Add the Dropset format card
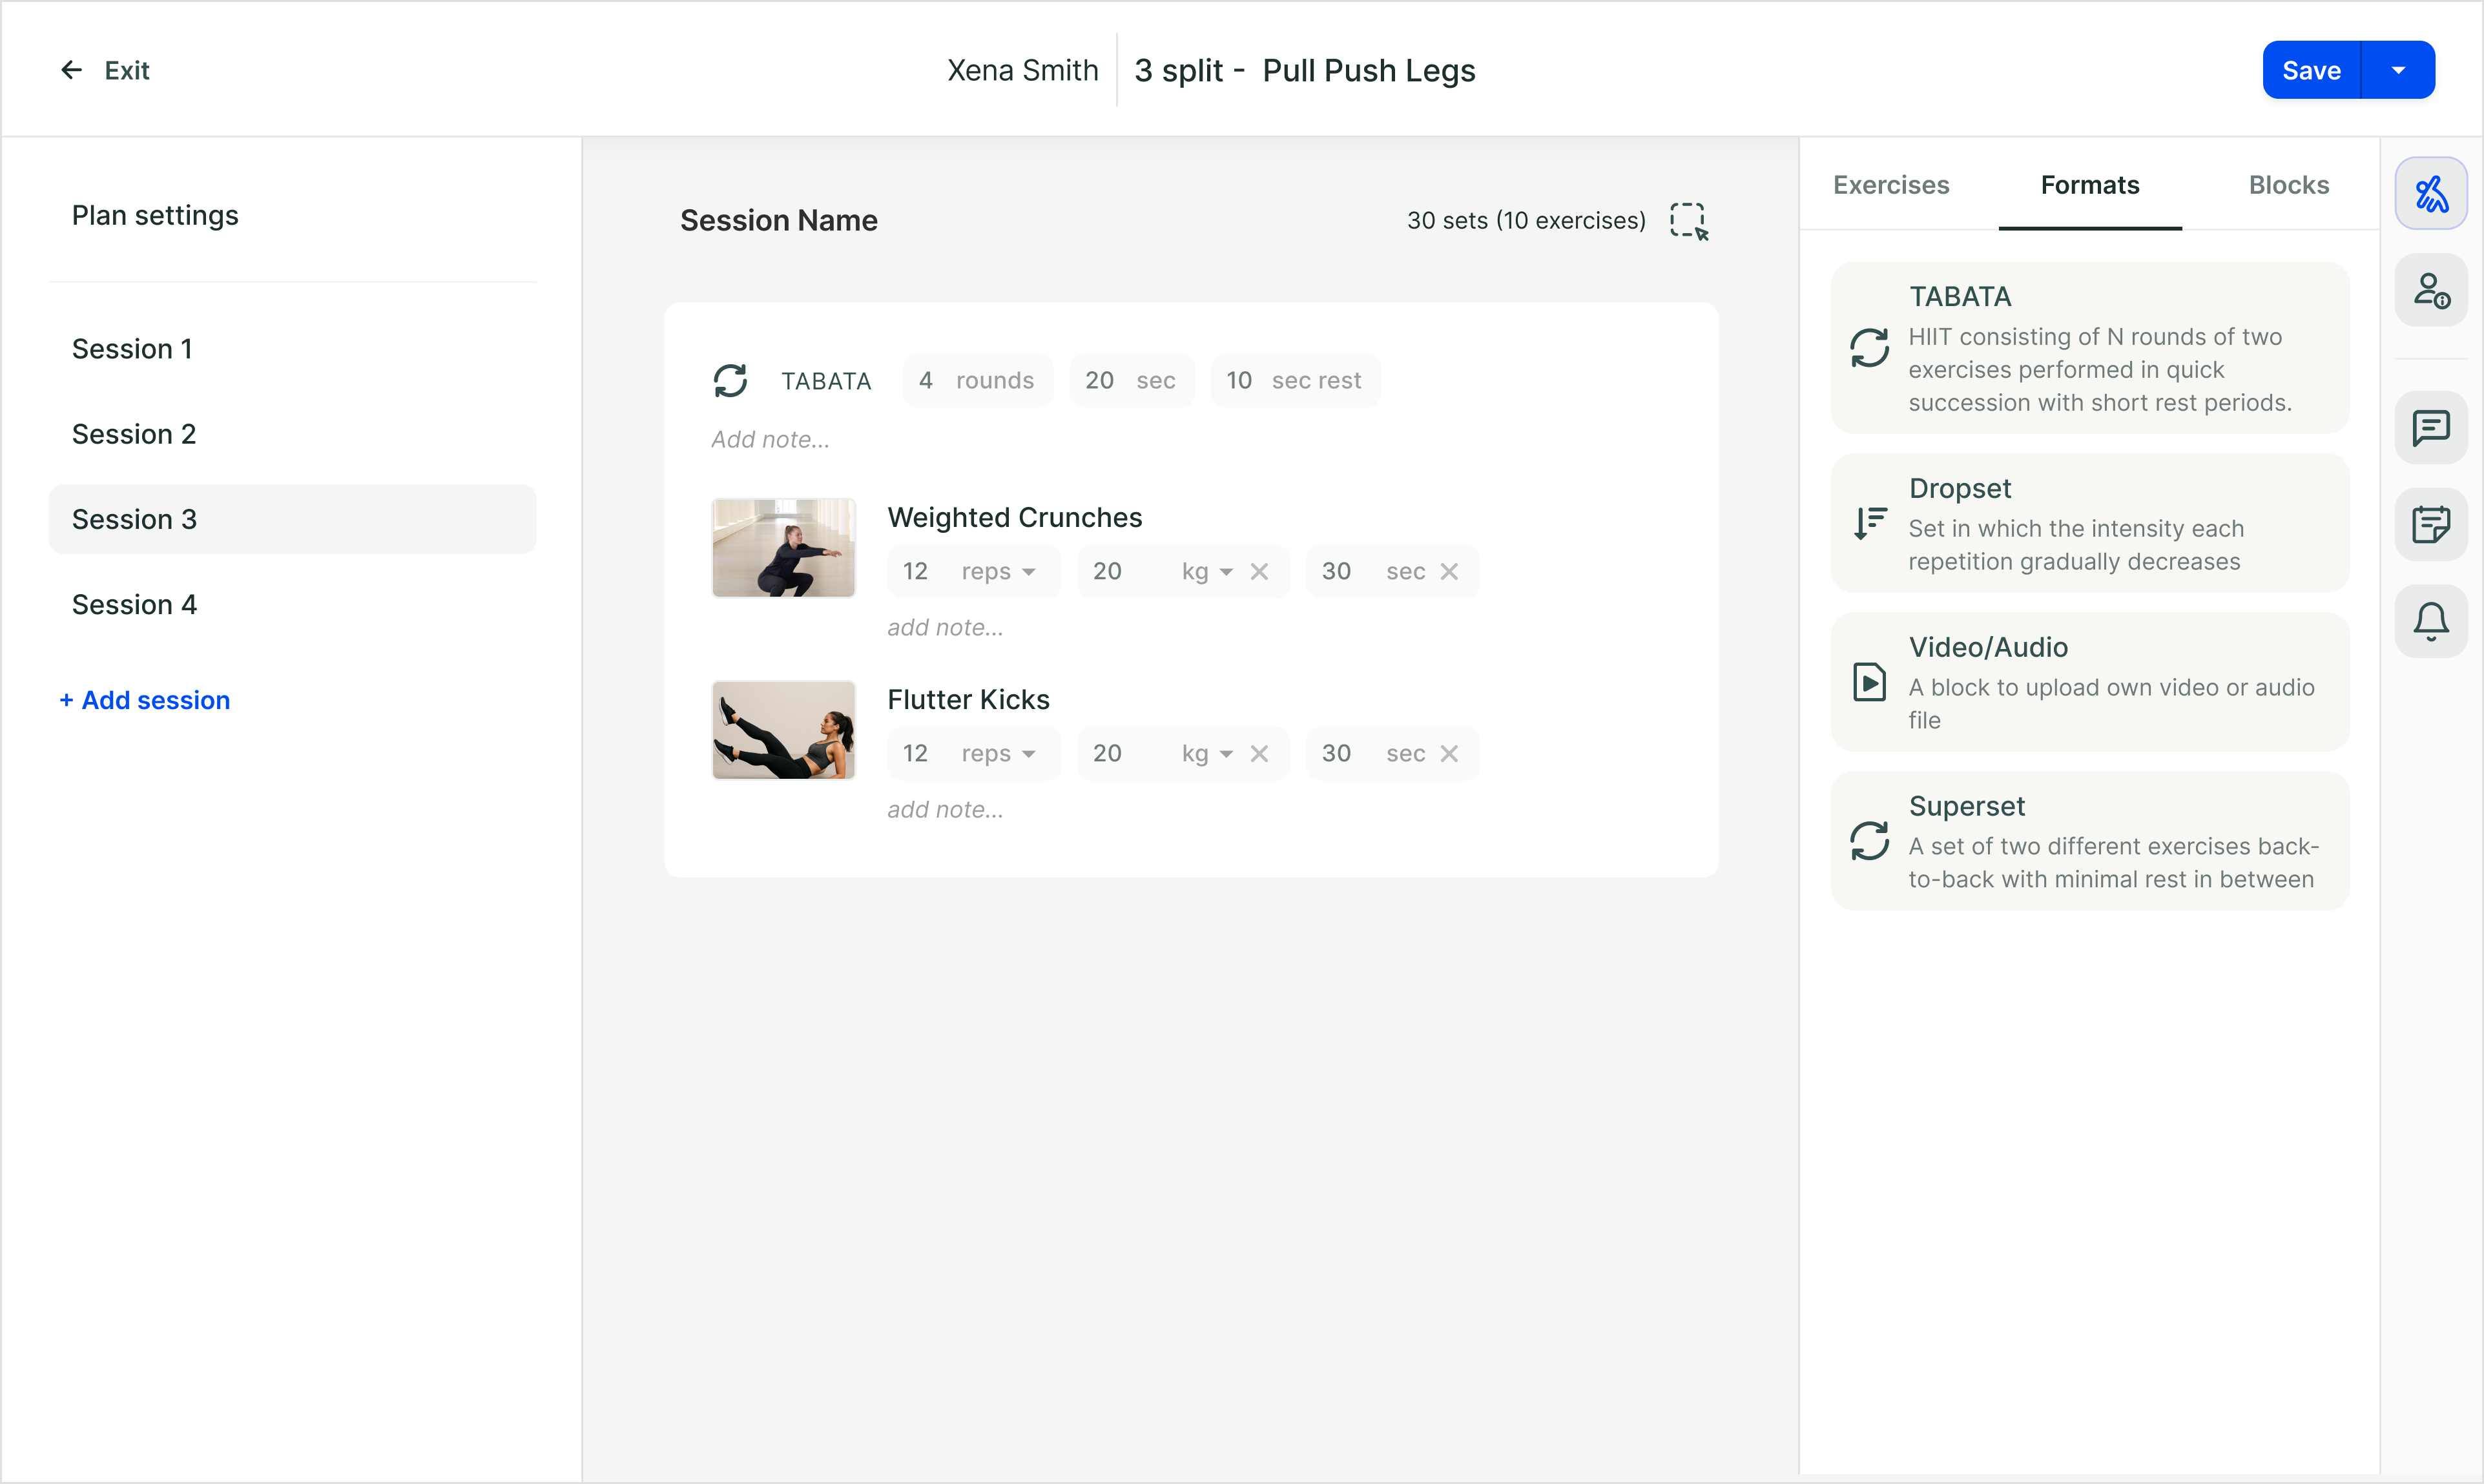Screen dimensions: 2484x1484 pyautogui.click(x=2090, y=523)
